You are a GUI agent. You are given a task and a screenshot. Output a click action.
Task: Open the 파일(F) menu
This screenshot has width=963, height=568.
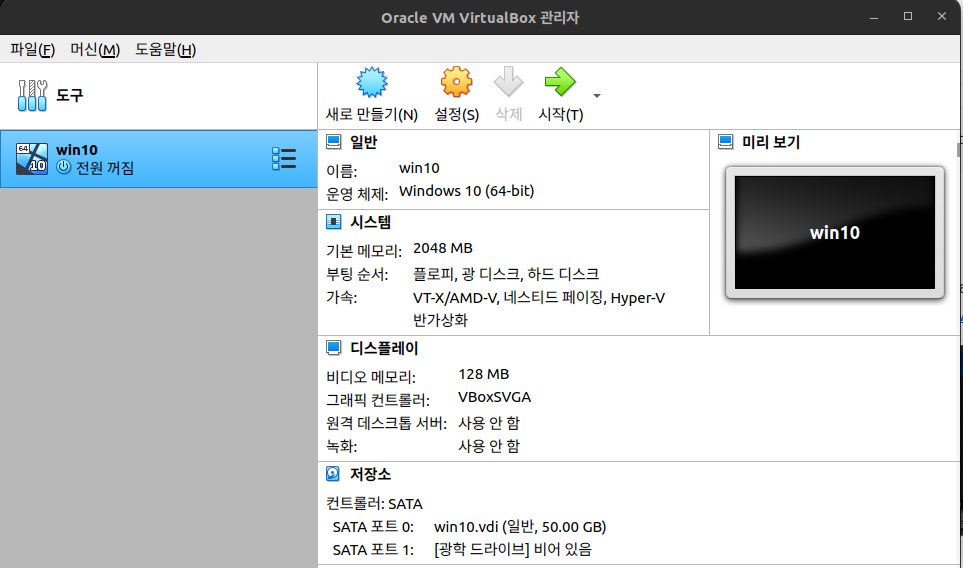[33, 49]
